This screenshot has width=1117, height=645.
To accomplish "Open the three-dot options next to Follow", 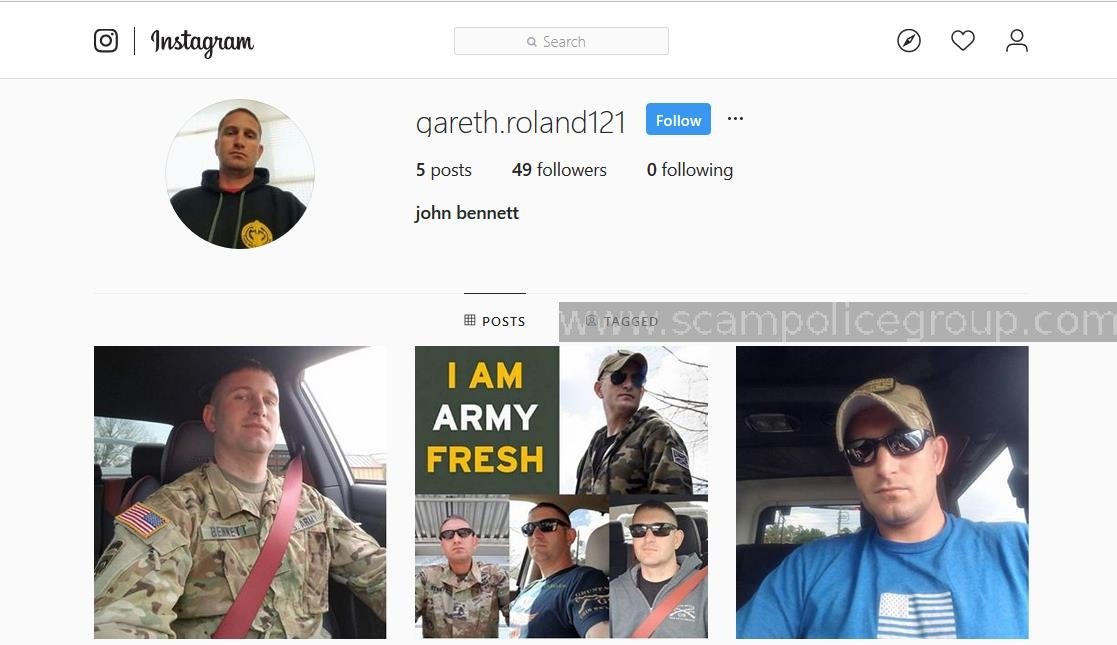I will coord(735,119).
